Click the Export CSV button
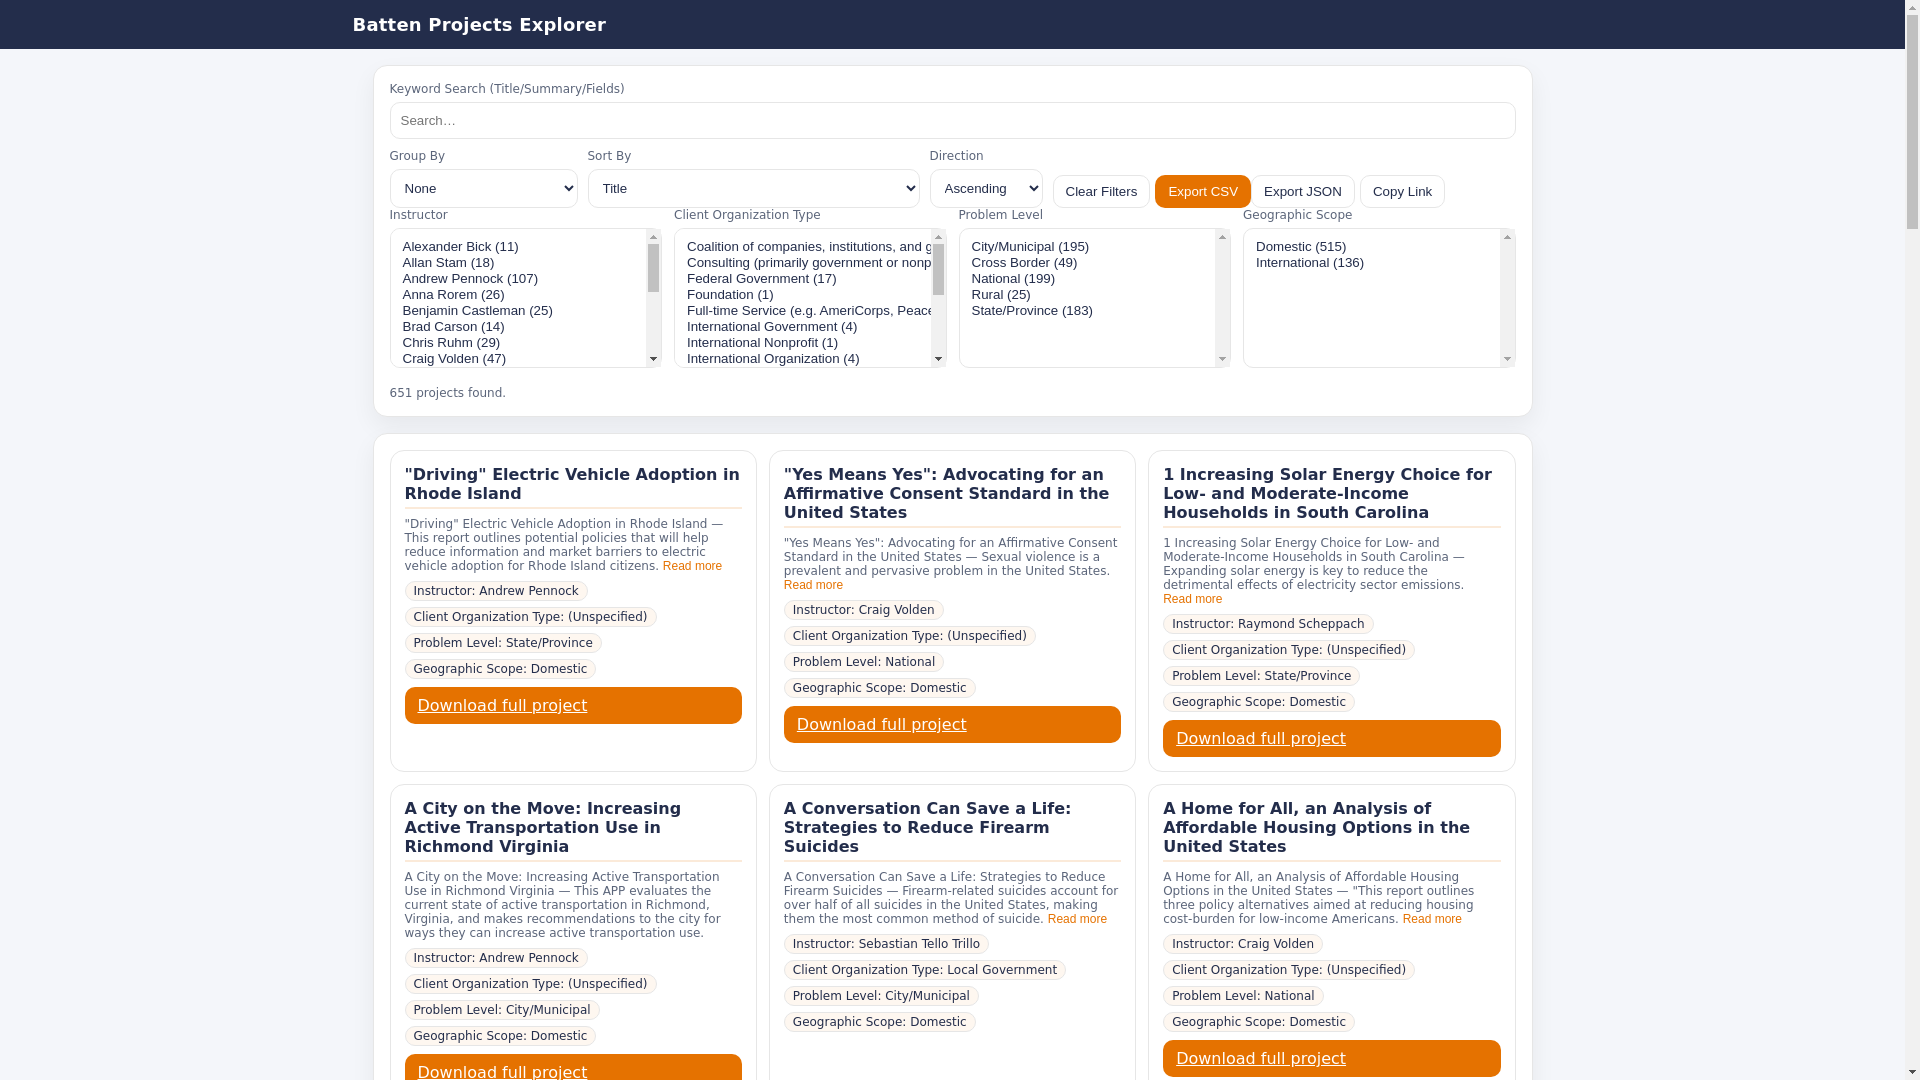The image size is (1920, 1080). click(1202, 191)
